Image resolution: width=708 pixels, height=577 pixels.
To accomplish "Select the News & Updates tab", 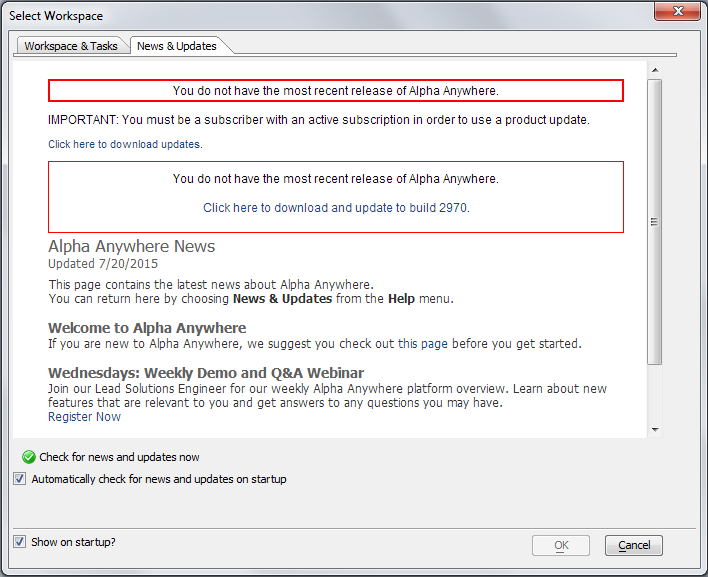I will pyautogui.click(x=177, y=46).
